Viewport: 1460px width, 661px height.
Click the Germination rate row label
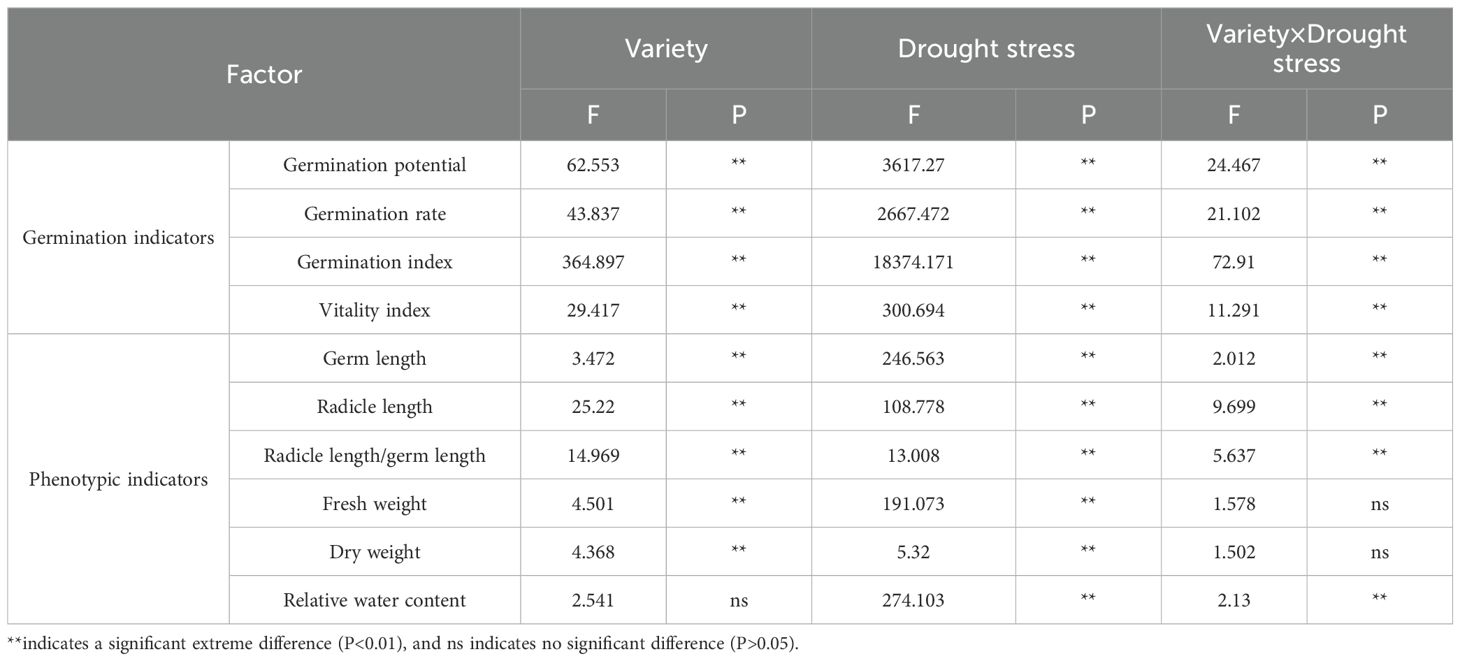coord(374,214)
